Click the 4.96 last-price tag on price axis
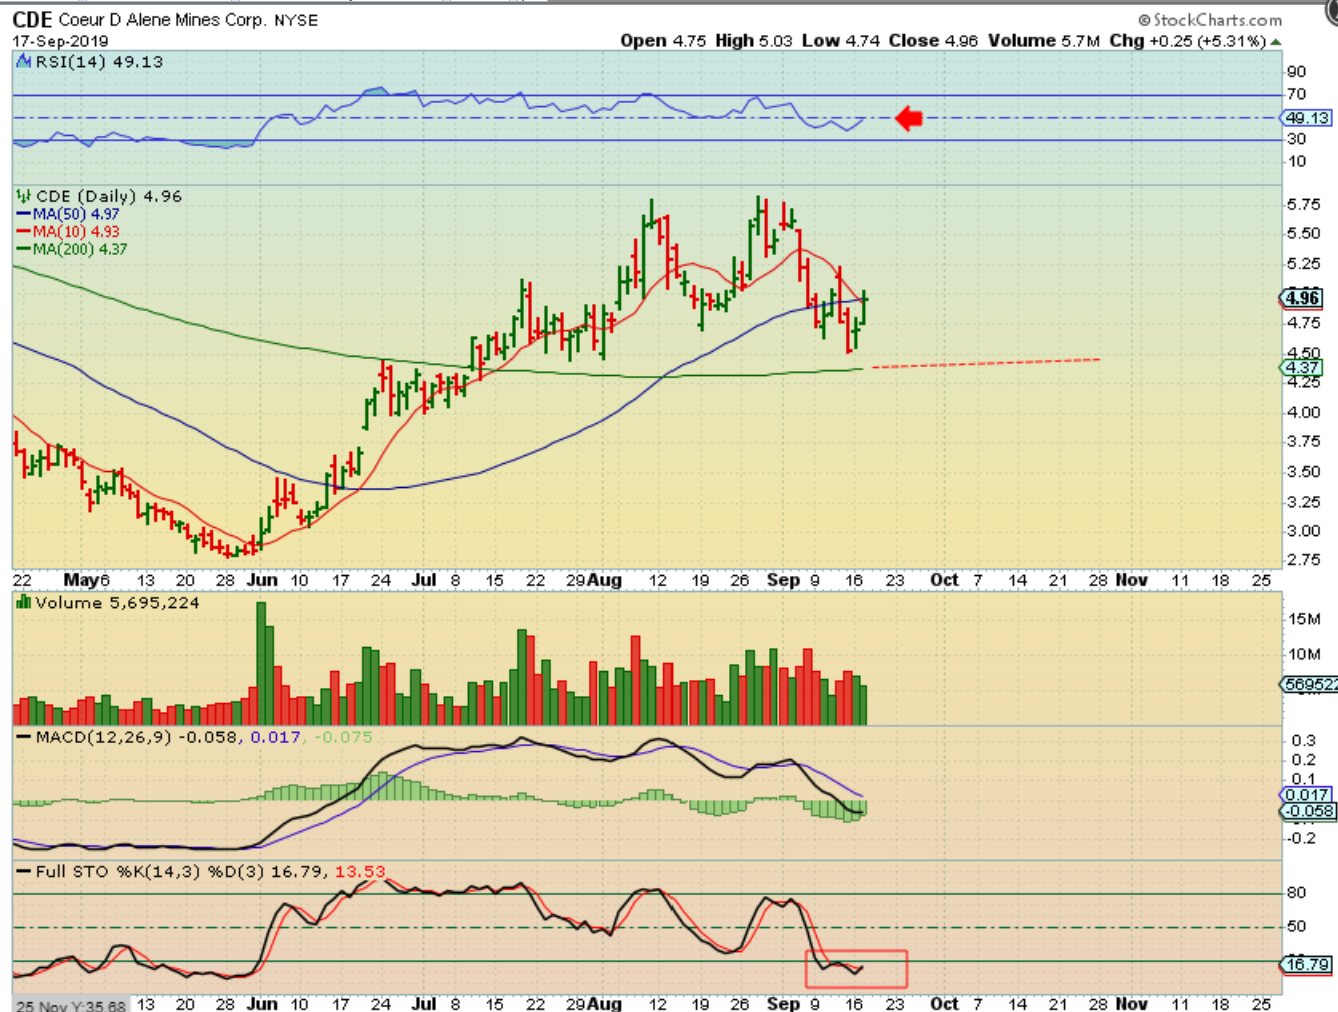1338x1012 pixels. coord(1302,298)
